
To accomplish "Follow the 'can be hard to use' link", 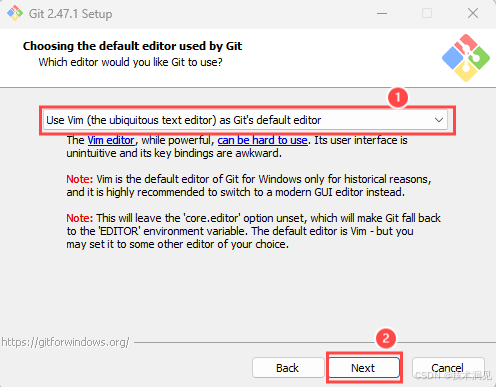I will coord(262,140).
